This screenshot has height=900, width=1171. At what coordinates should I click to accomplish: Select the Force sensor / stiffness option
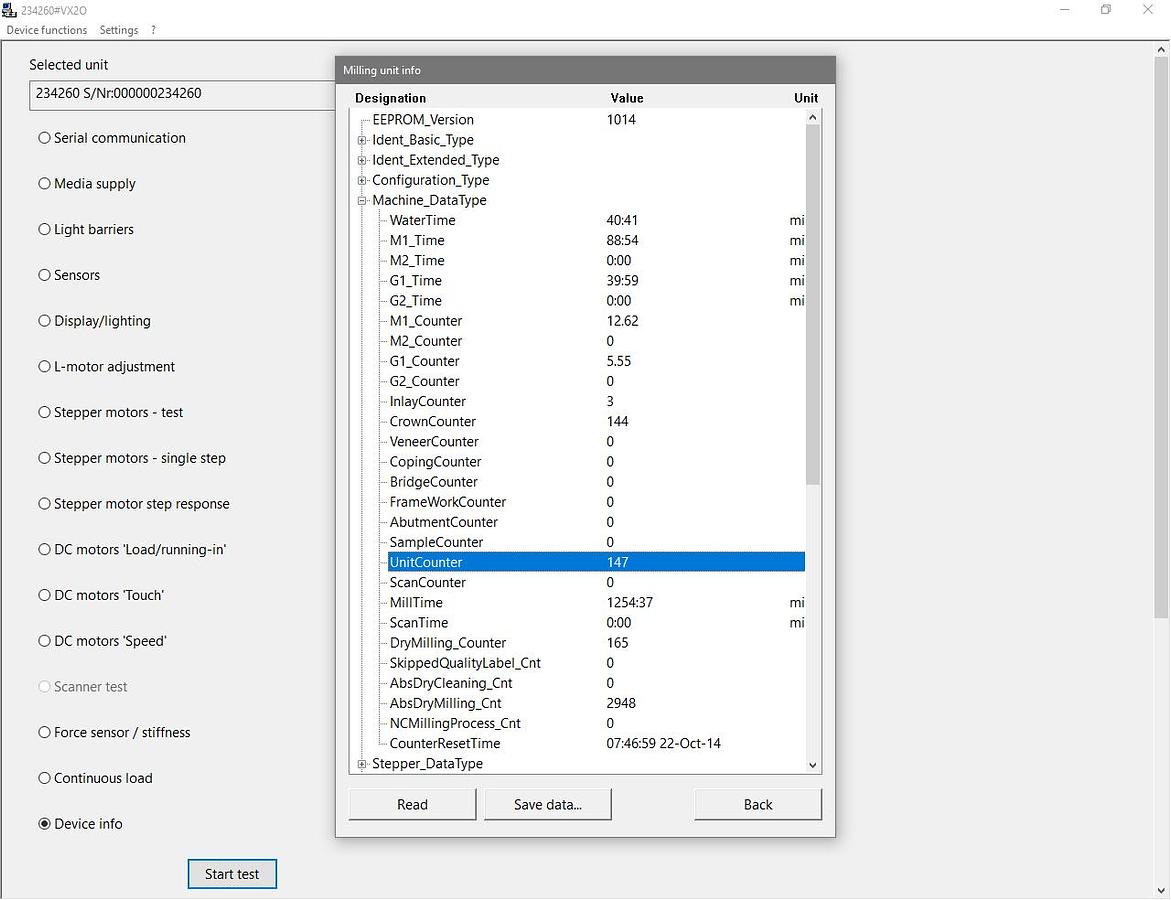pyautogui.click(x=45, y=733)
